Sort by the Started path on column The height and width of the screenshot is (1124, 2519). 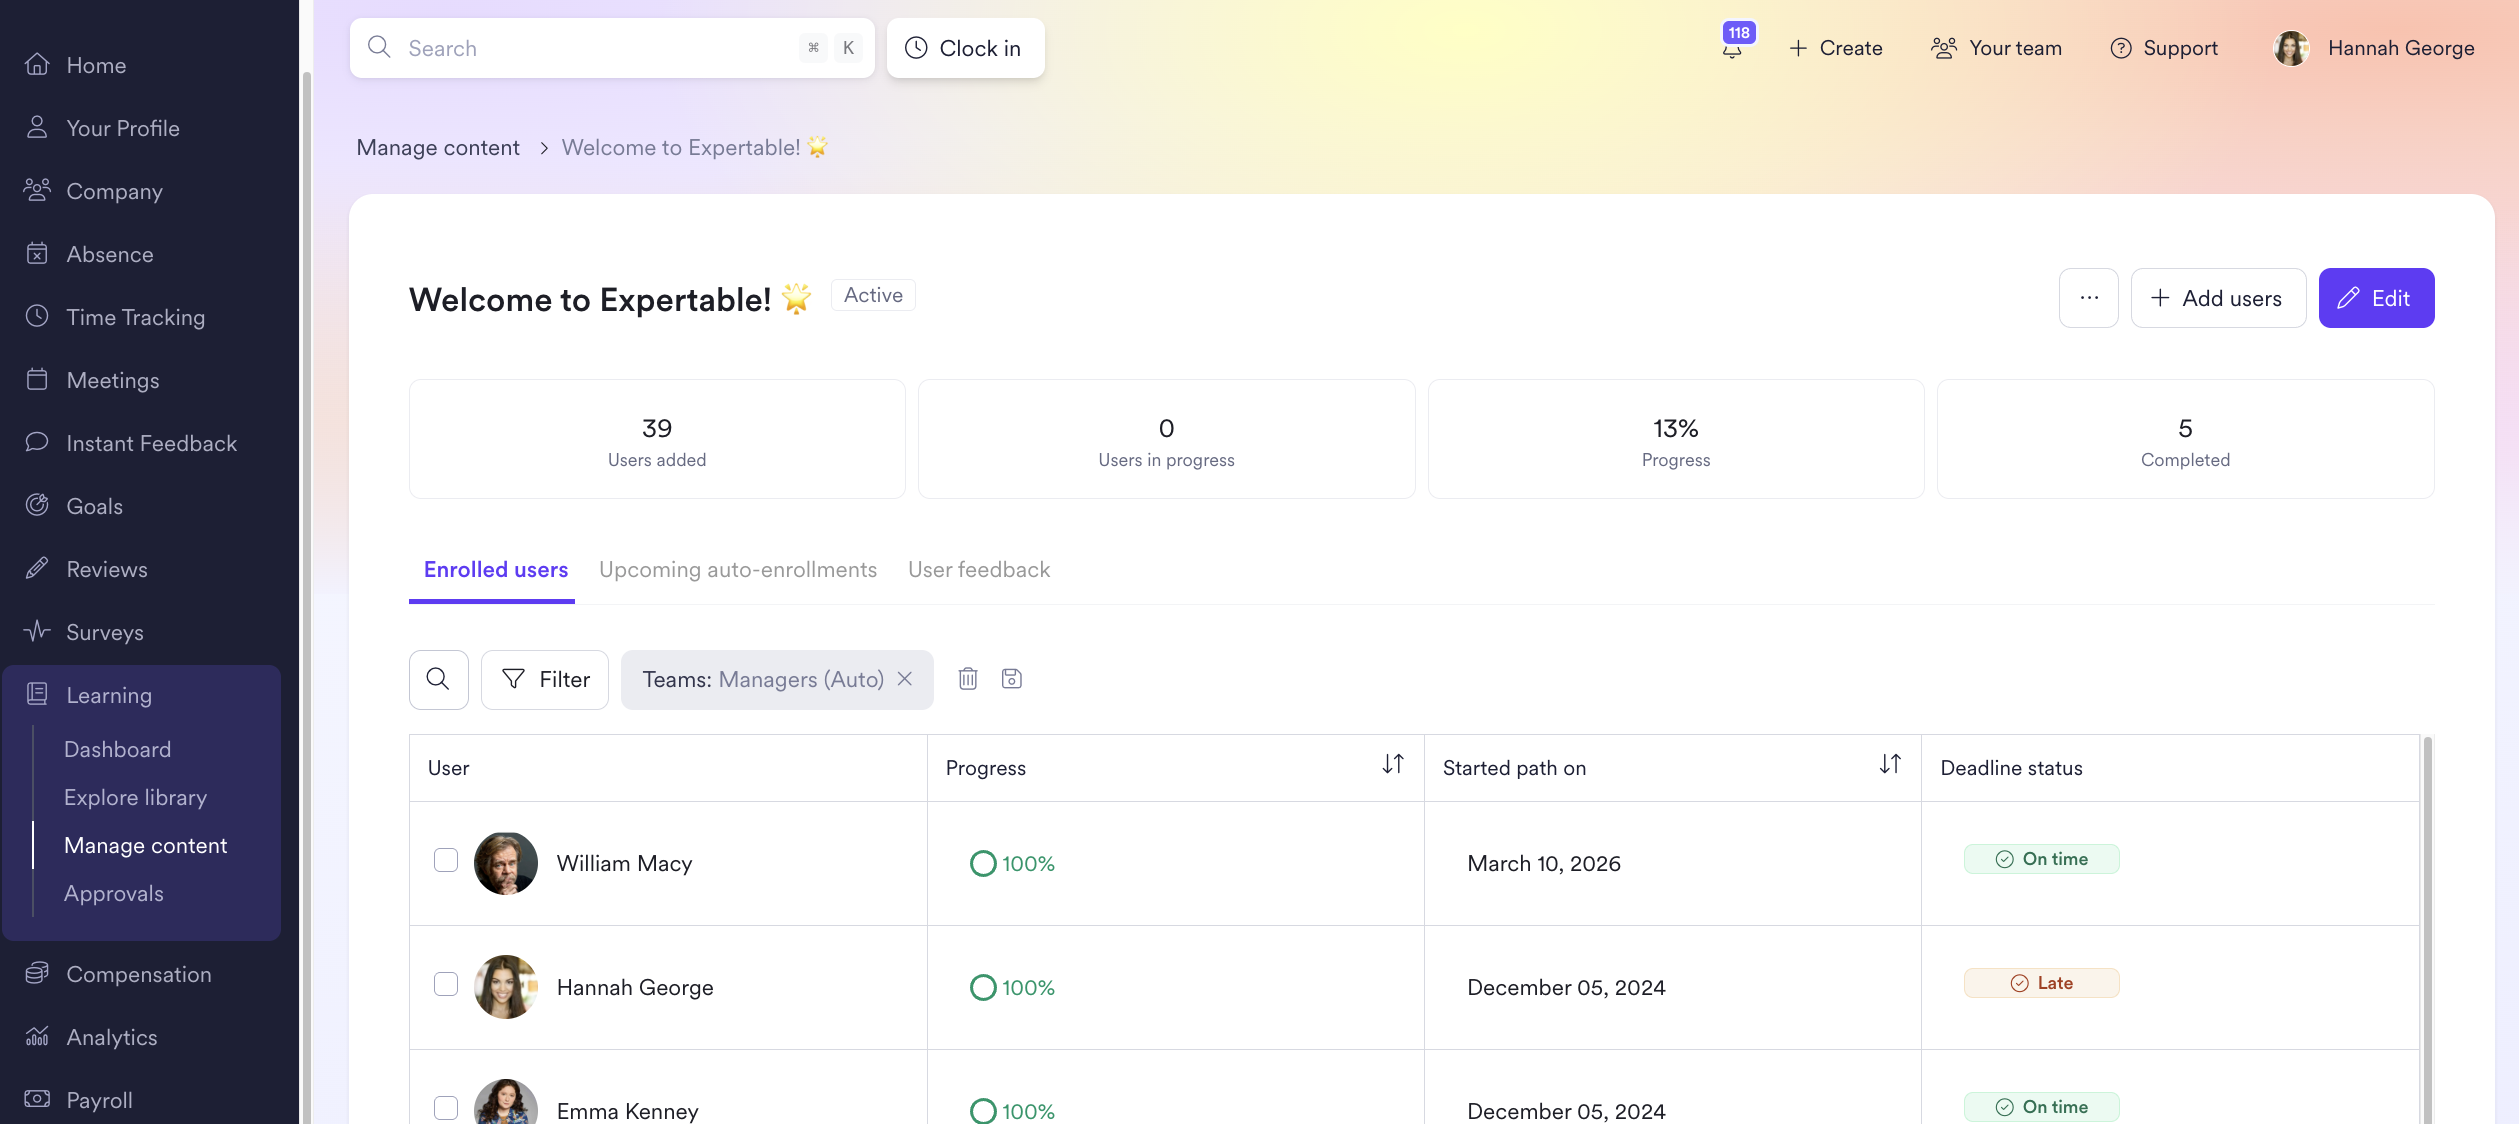pos(1889,765)
